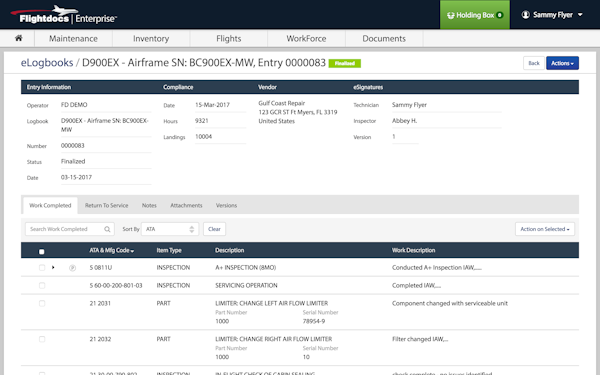The height and width of the screenshot is (375, 600).
Task: Switch to the Notes tab
Action: coord(149,205)
